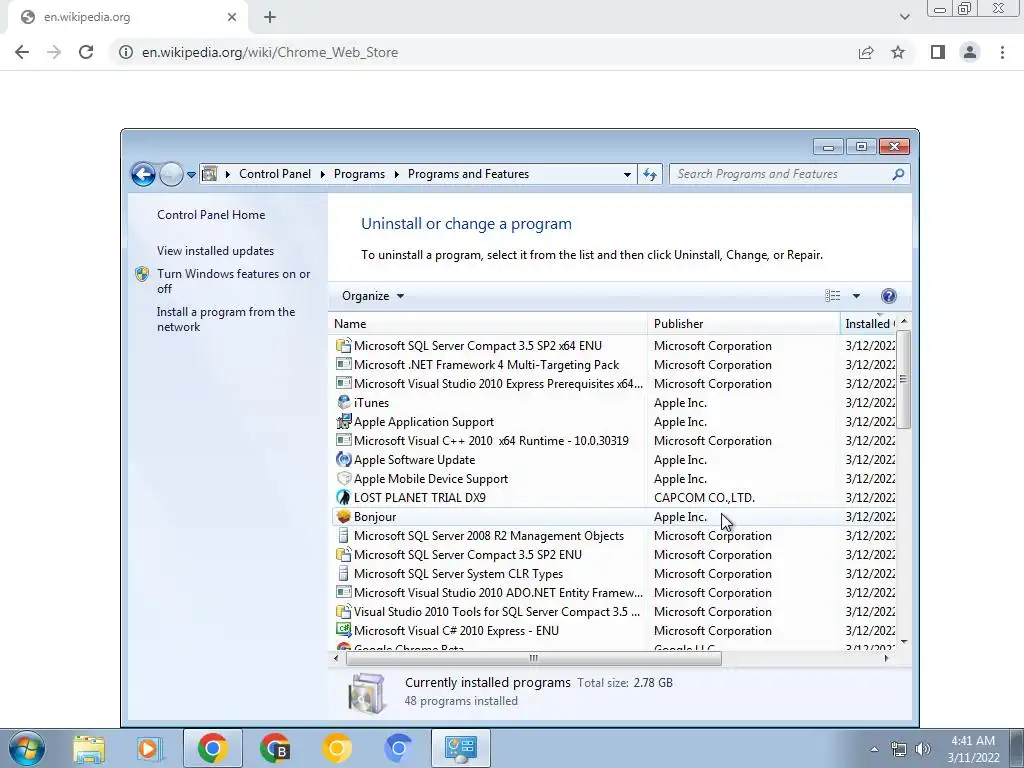Expand the address path dropdown arrow

click(627, 174)
